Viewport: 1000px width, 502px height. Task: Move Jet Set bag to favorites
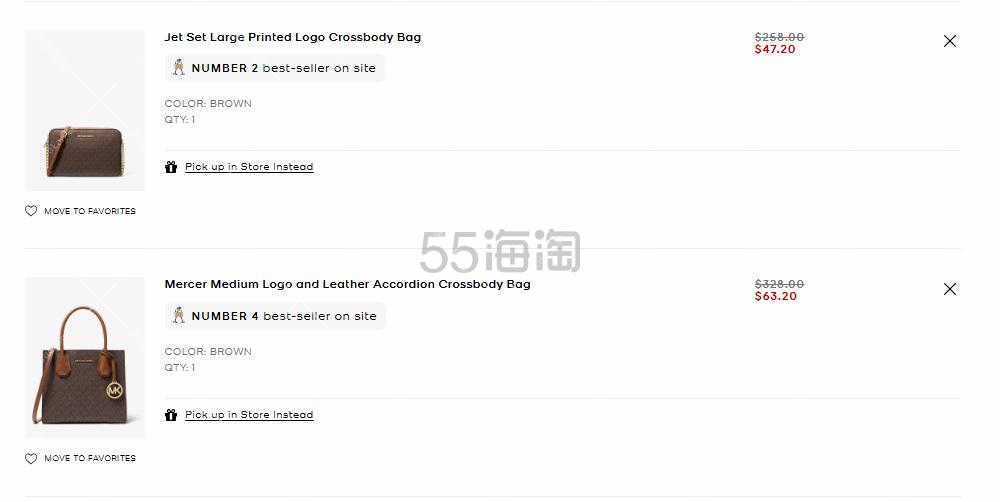coord(90,211)
